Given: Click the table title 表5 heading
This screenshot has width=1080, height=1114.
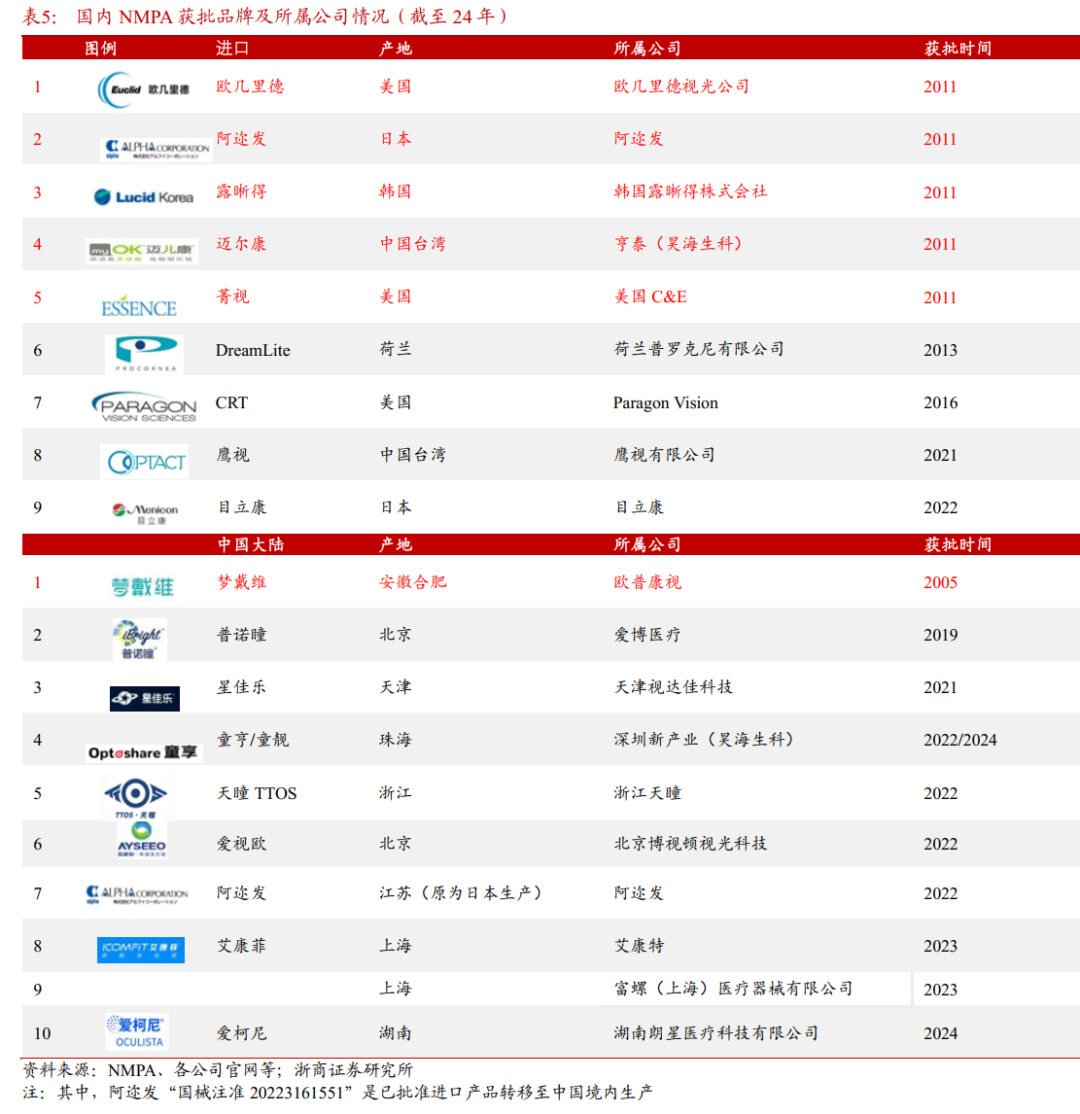Looking at the screenshot, I should click(x=265, y=16).
